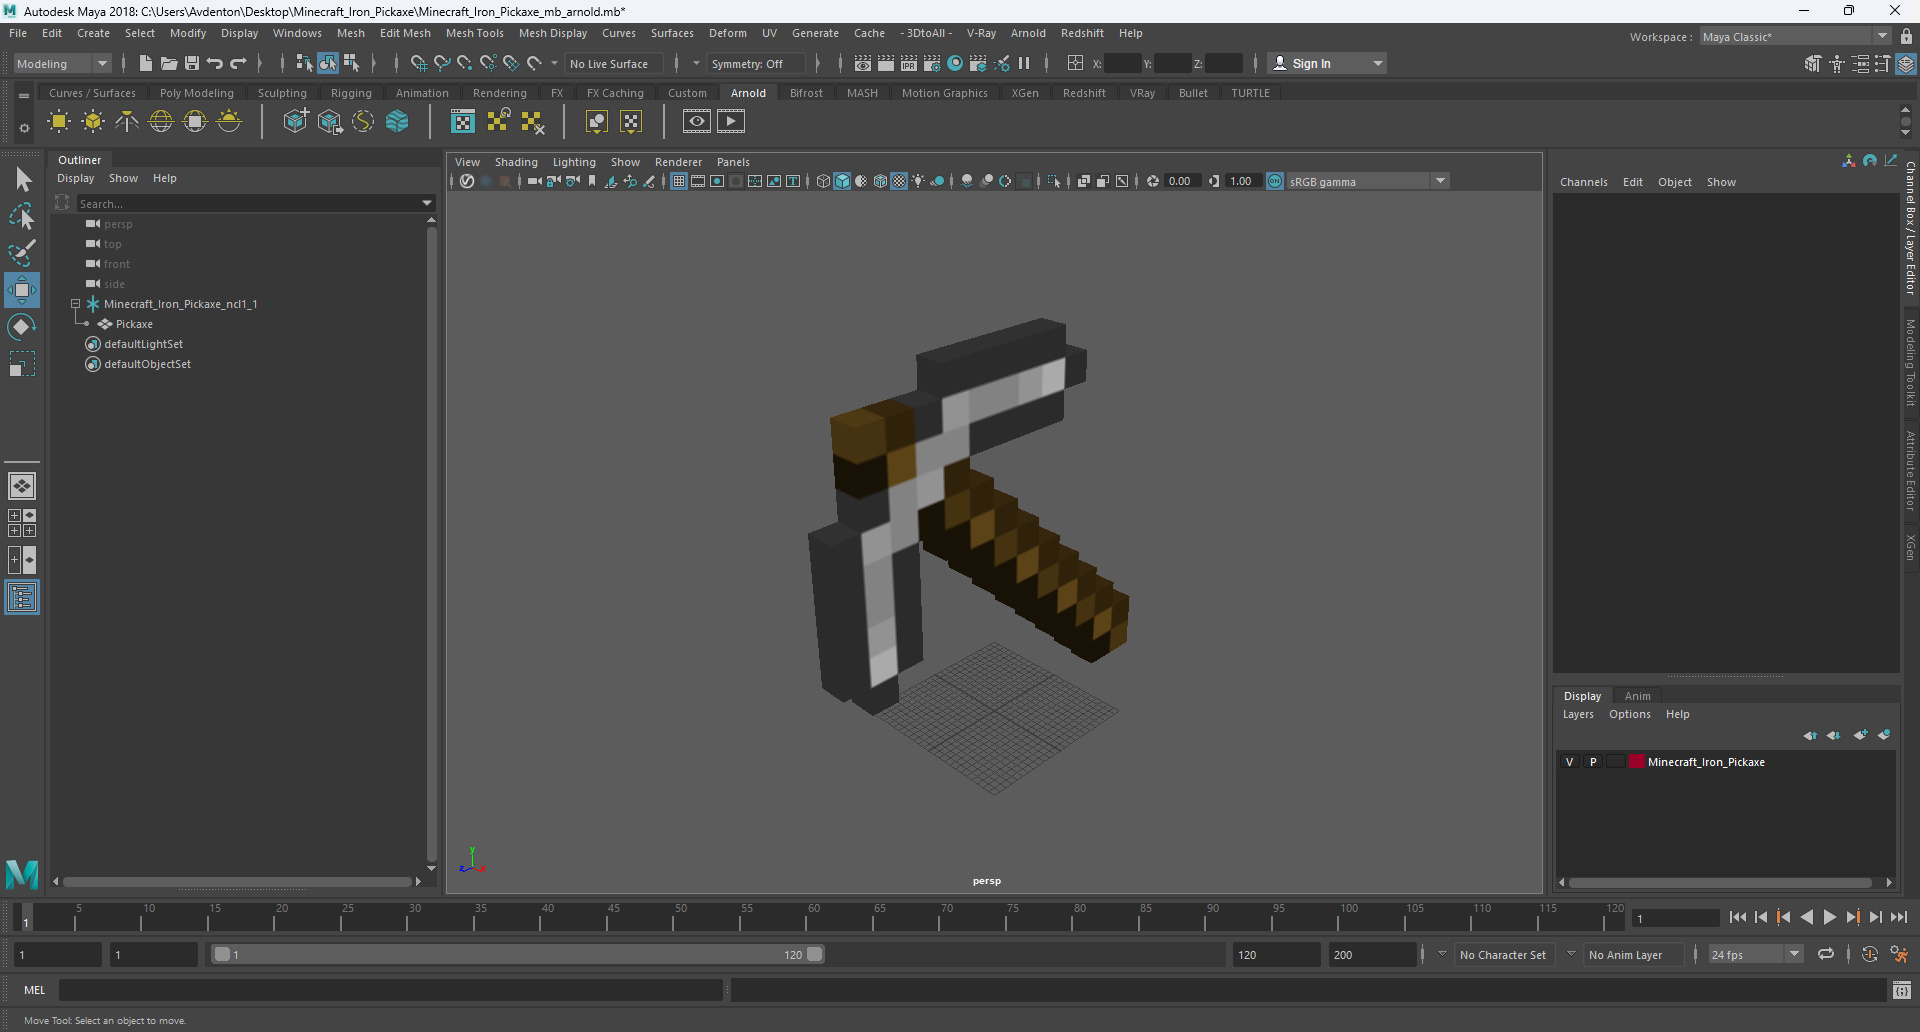Image resolution: width=1920 pixels, height=1032 pixels.
Task: Play animation forwards
Action: 1830,917
